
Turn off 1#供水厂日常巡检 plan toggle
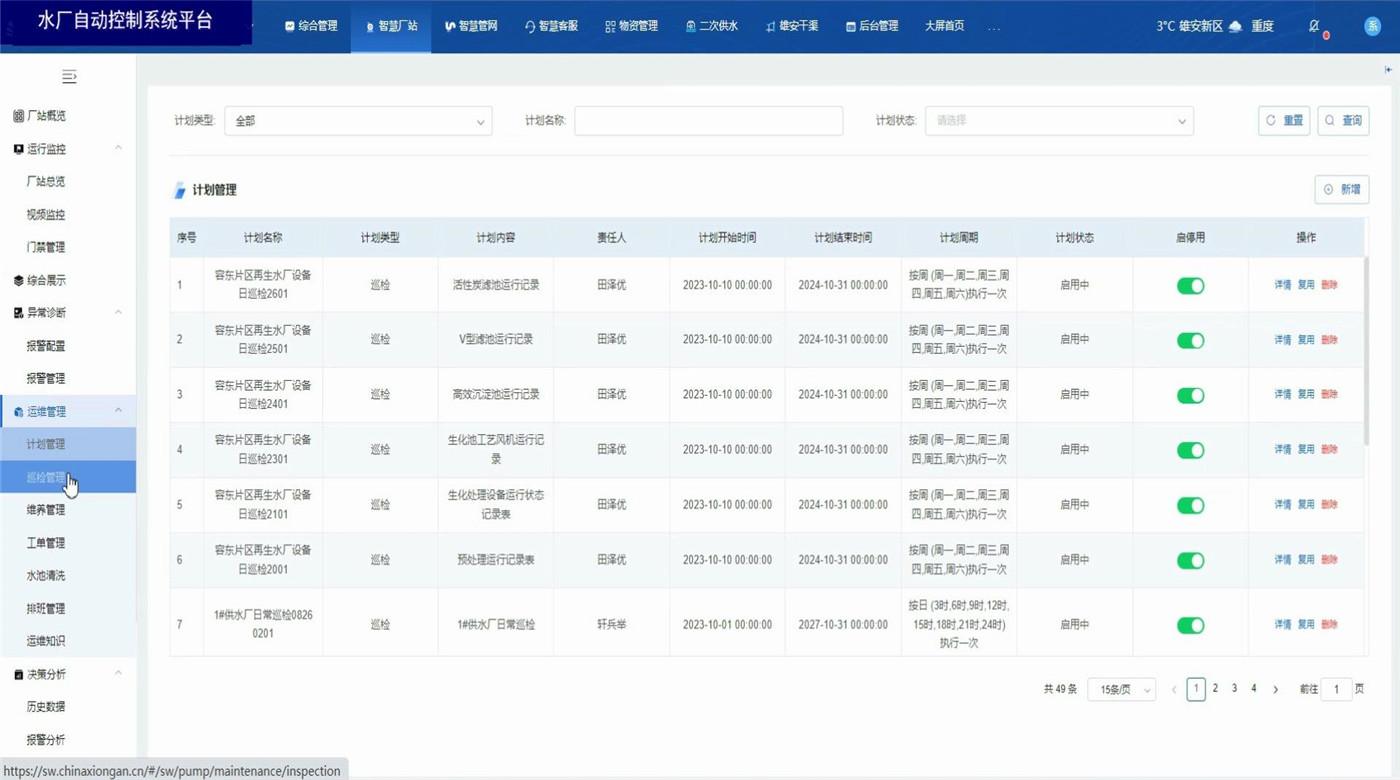tap(1190, 625)
